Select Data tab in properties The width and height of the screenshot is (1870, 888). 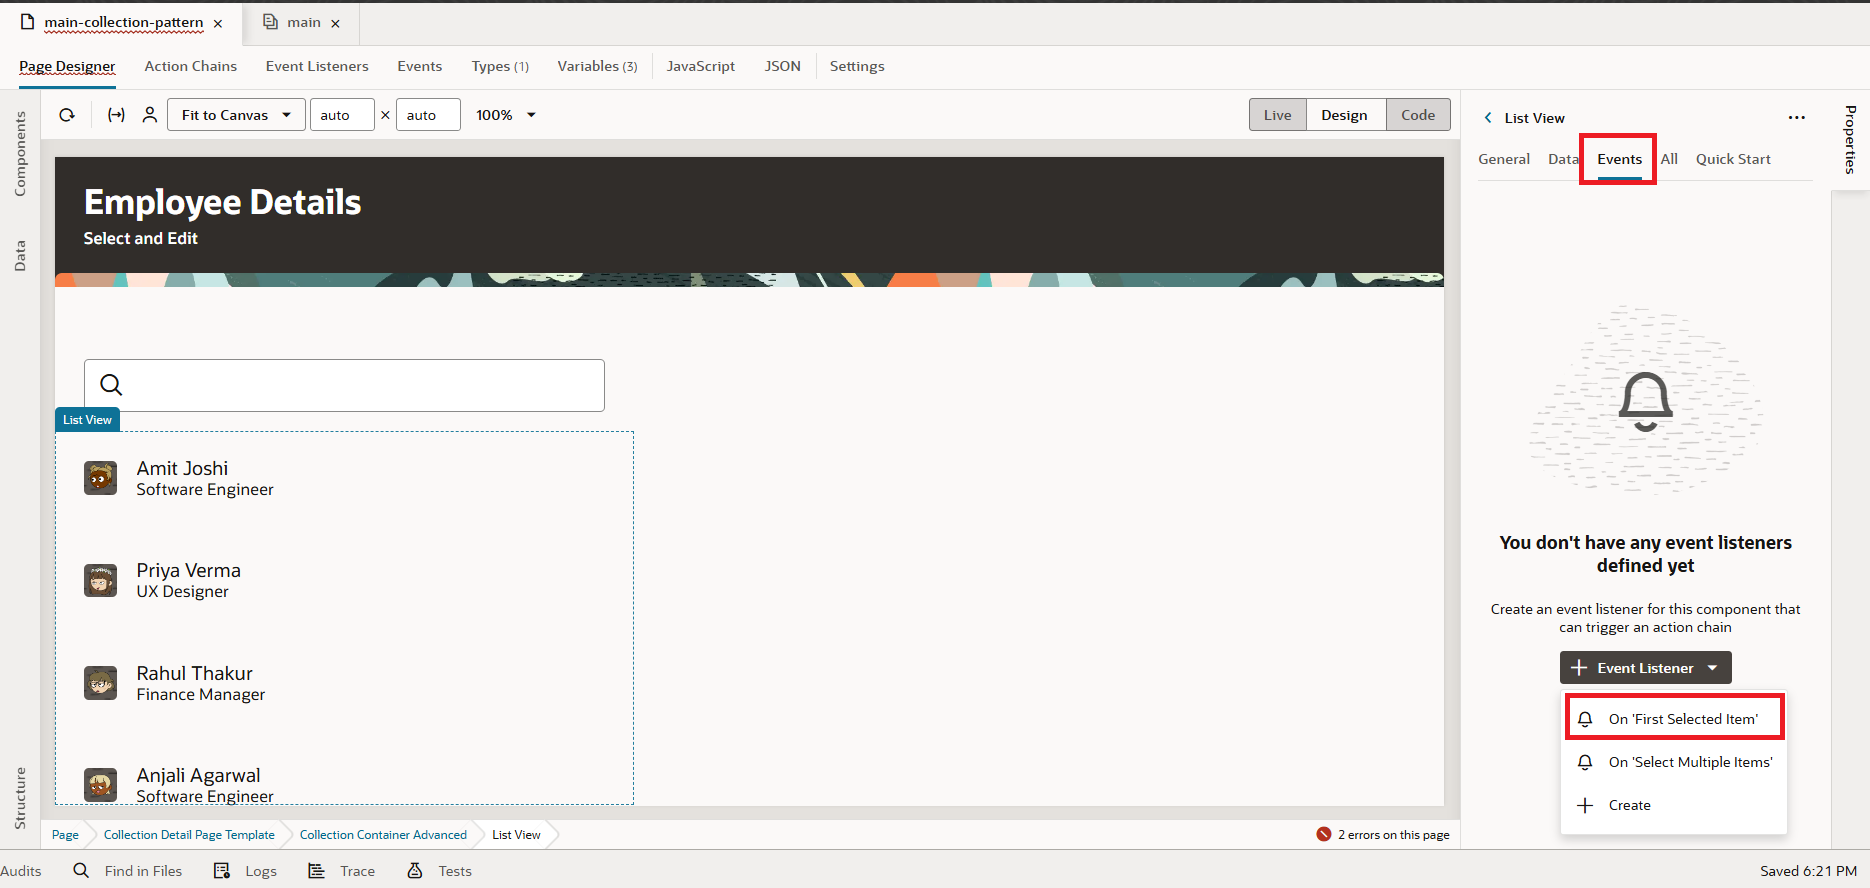pos(1563,159)
